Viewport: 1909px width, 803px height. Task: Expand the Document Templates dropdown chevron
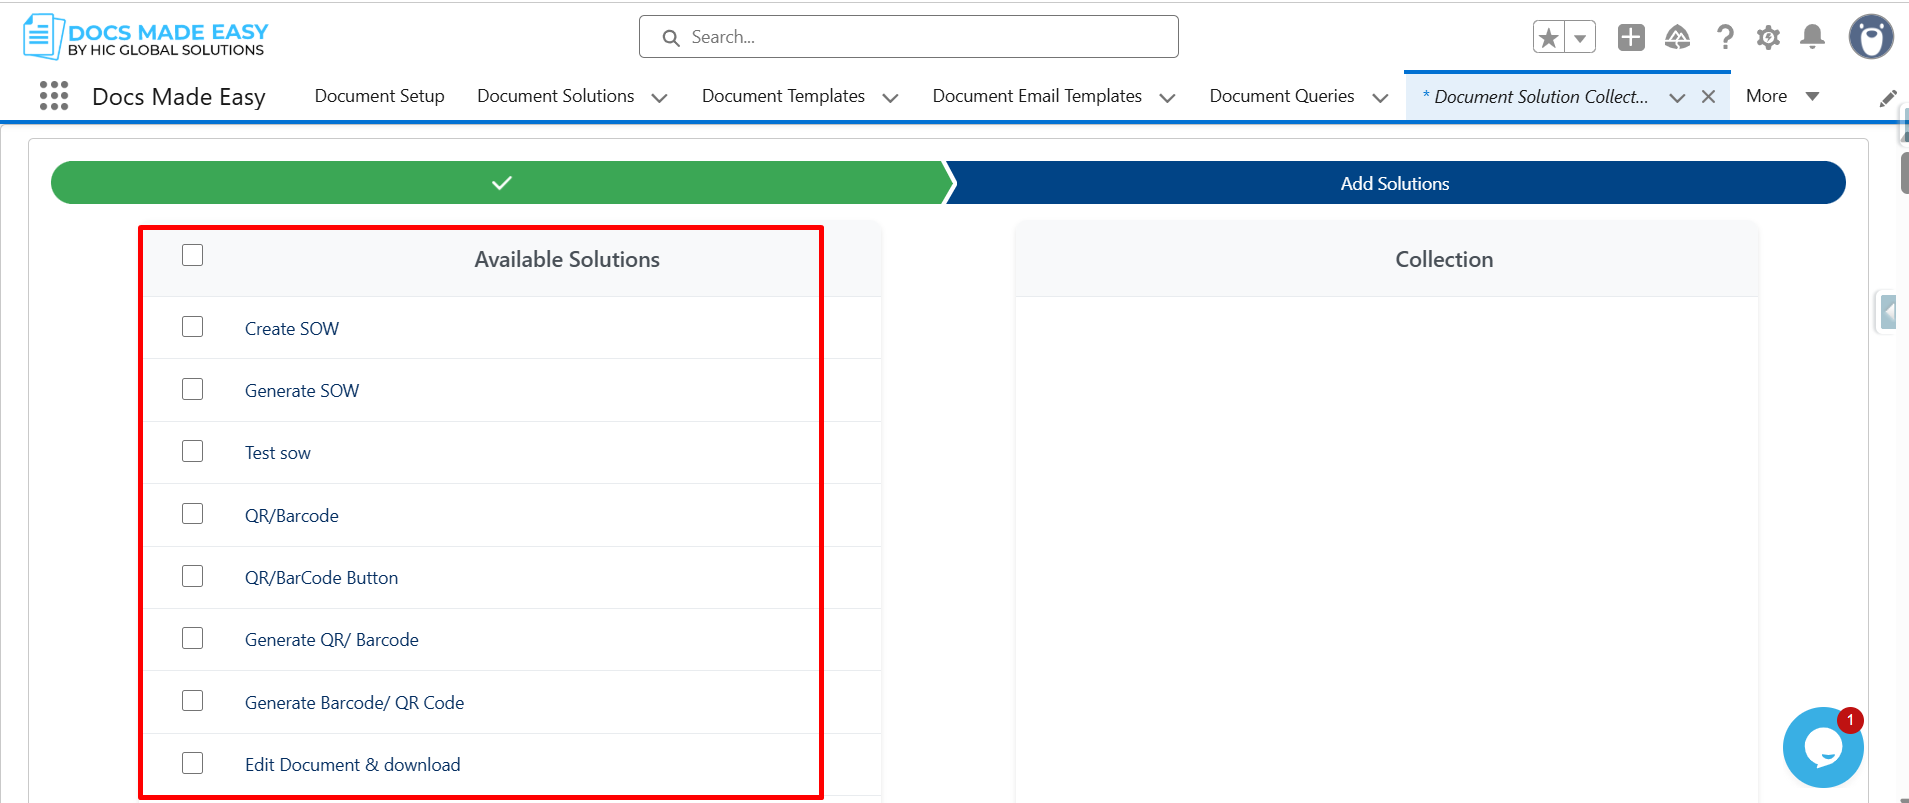pos(890,98)
